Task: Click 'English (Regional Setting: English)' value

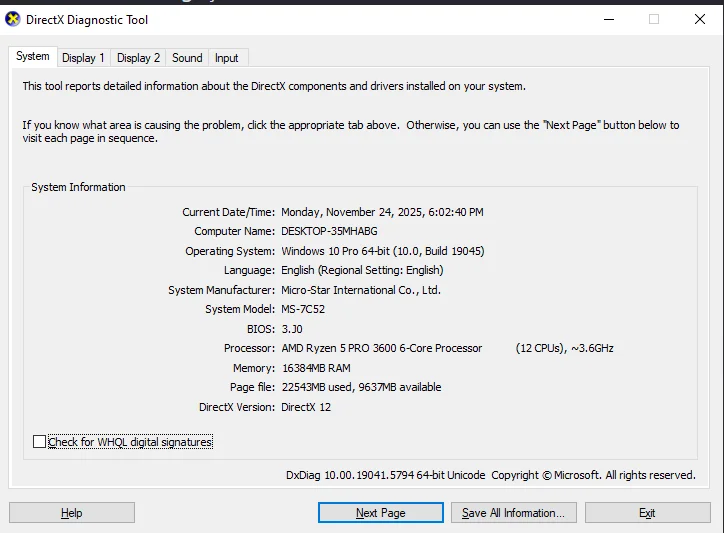Action: [x=362, y=270]
